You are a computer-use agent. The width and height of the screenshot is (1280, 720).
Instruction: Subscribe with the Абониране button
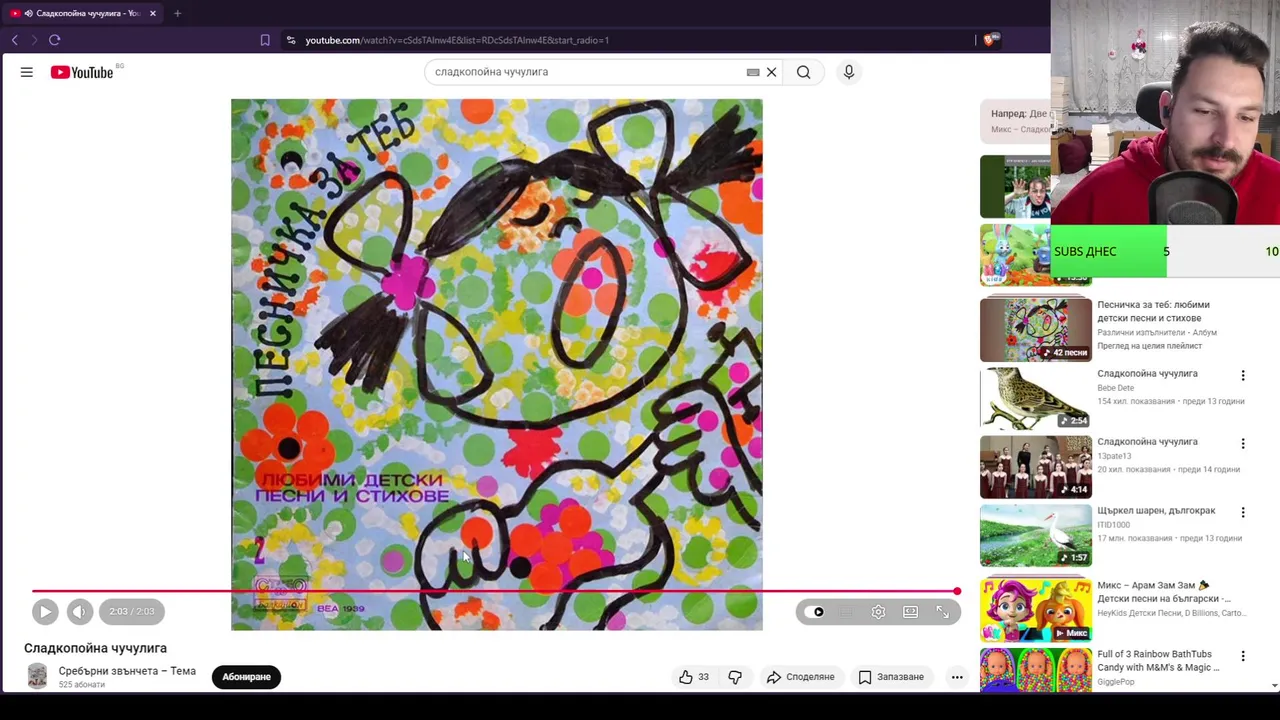coord(246,677)
